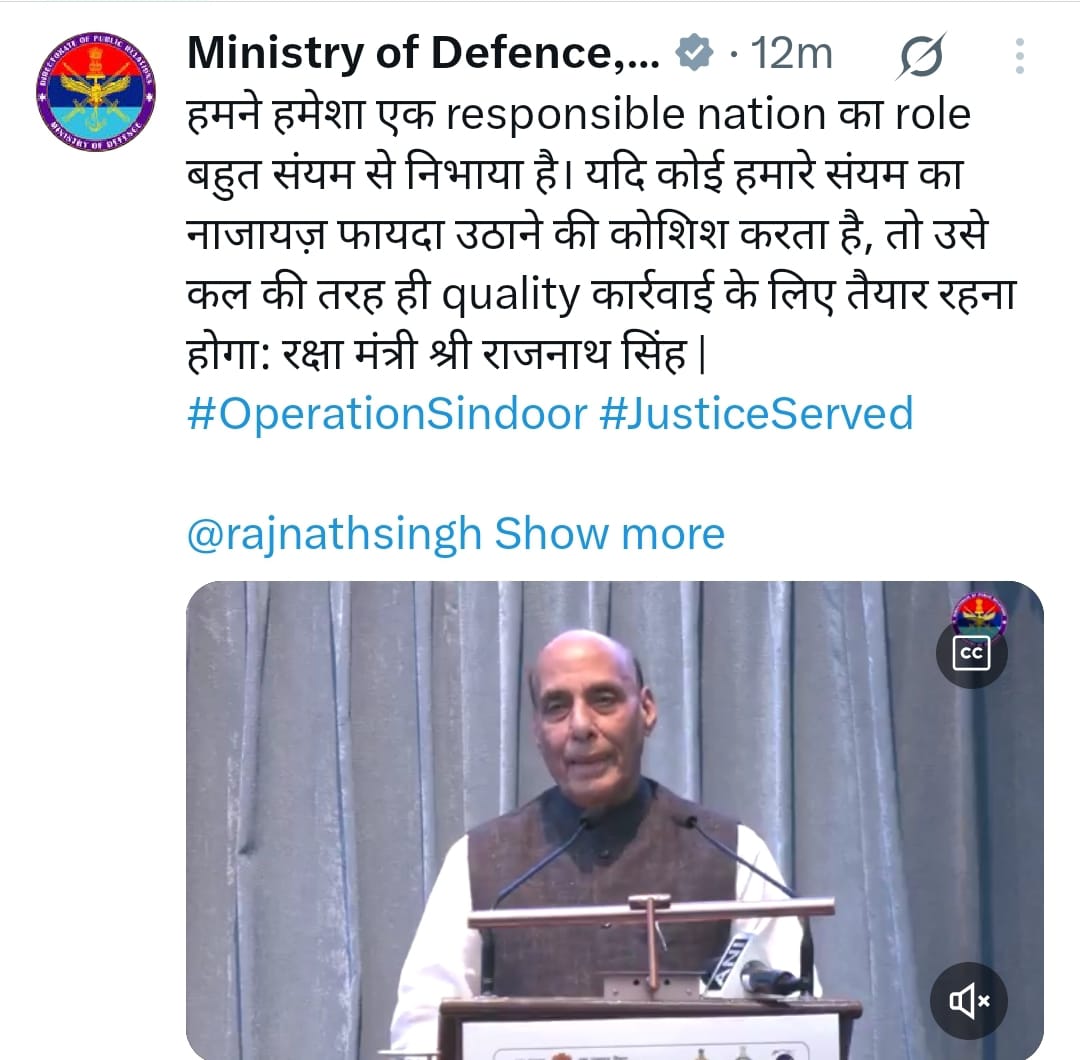This screenshot has width=1080, height=1060.
Task: Click the word 'quality' in the tweet
Action: pyautogui.click(x=510, y=295)
